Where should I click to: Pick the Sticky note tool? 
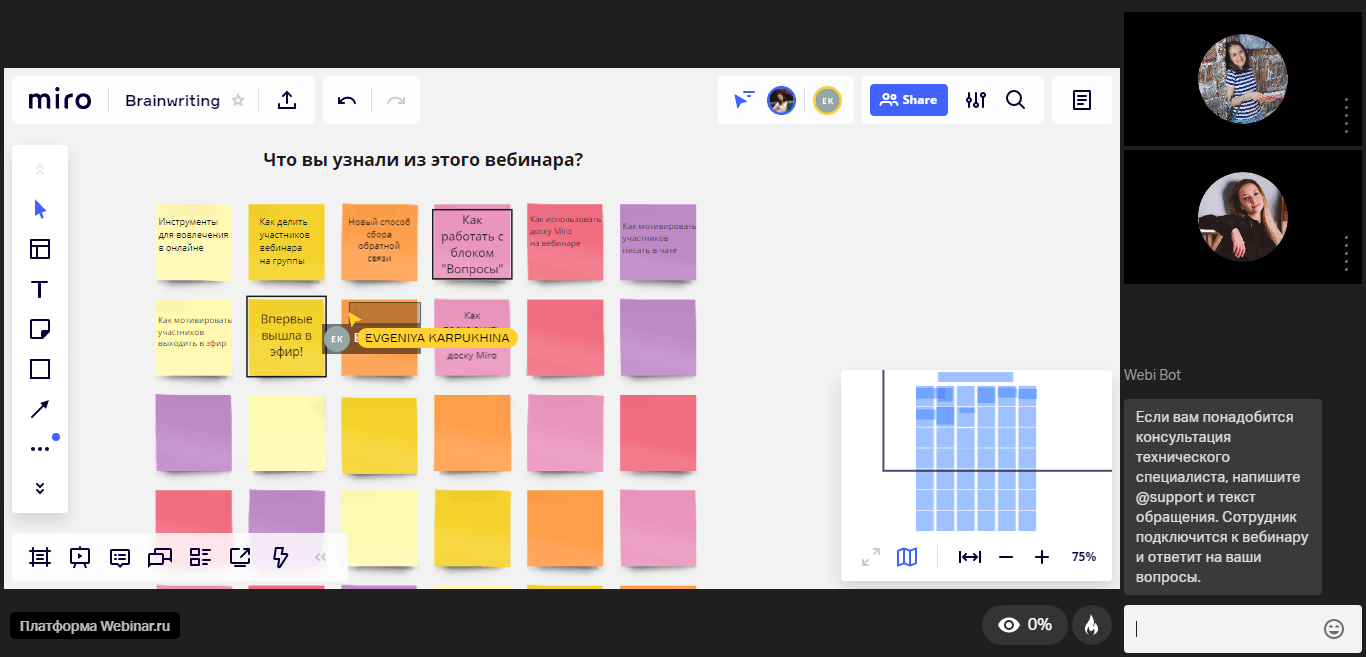[40, 329]
